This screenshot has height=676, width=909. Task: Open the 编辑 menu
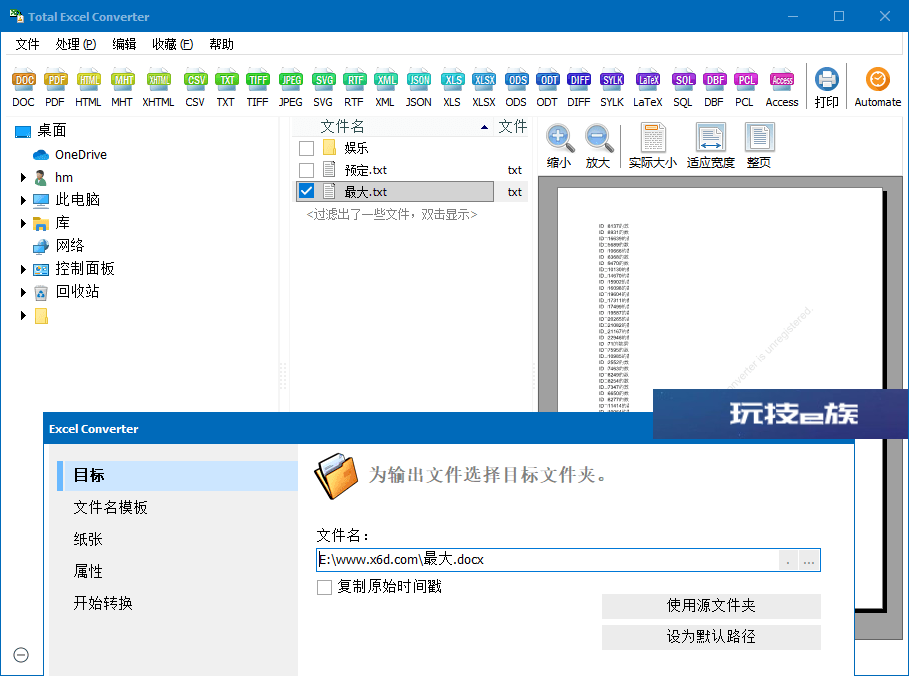[124, 44]
